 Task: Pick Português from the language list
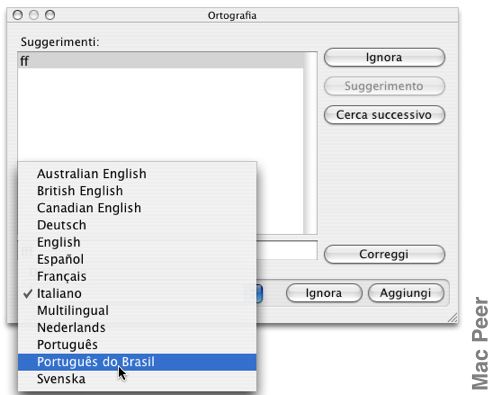(x=137, y=345)
